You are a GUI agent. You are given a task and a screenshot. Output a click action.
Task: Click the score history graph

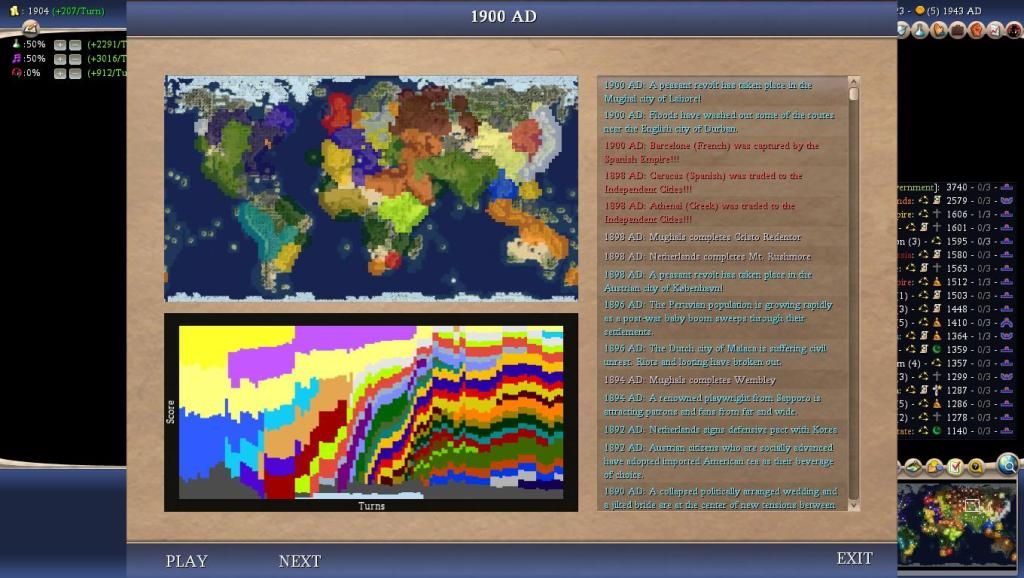[371, 412]
